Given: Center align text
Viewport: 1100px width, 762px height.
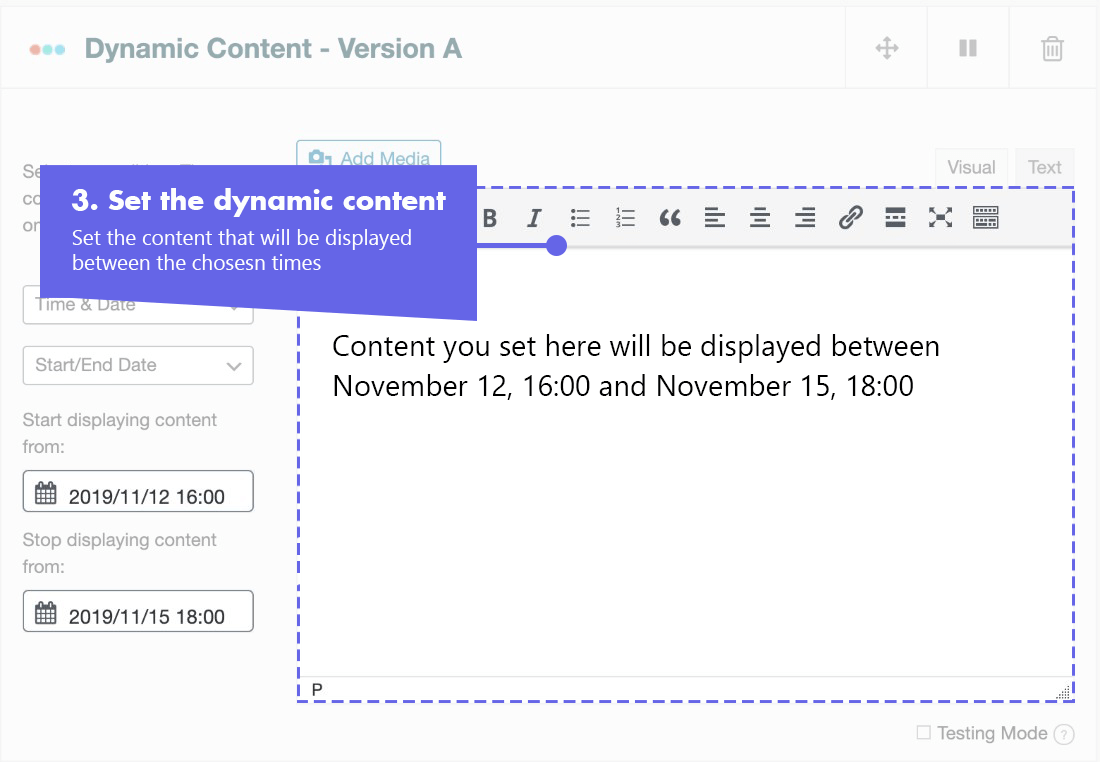Looking at the screenshot, I should click(760, 218).
